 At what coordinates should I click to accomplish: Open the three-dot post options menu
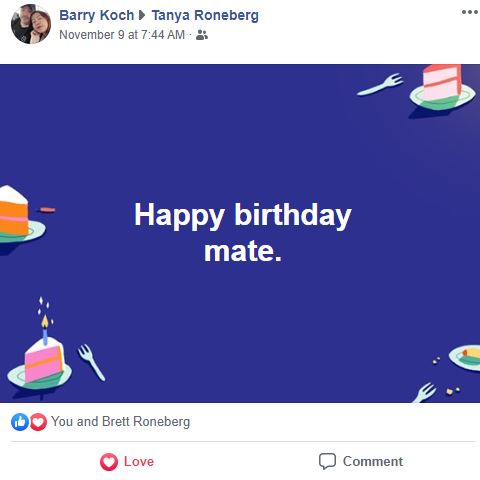[470, 12]
